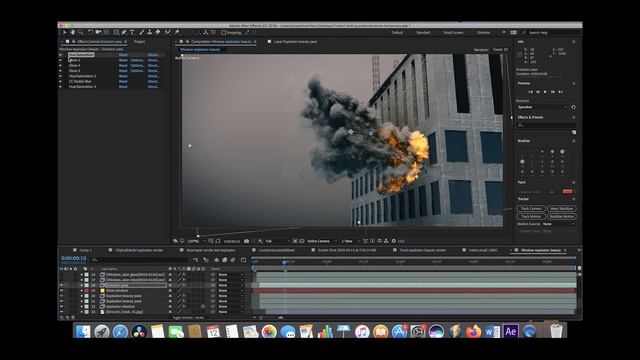
Task: Open After Effects icon in the Dock
Action: [511, 331]
